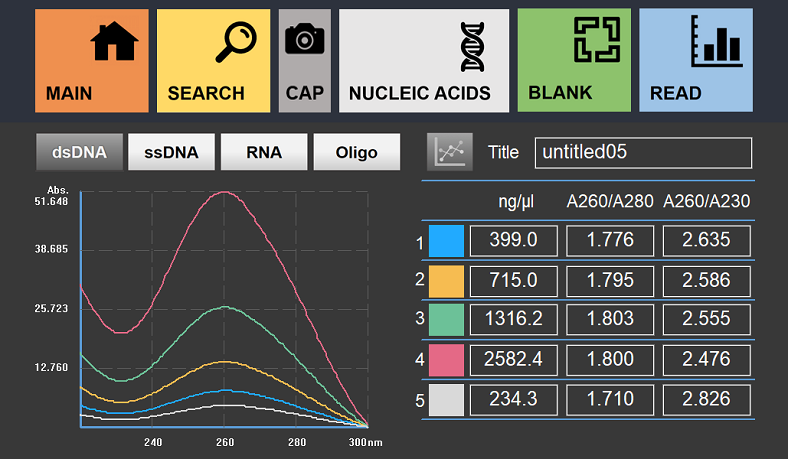Edit the Title field untitled05
The height and width of the screenshot is (459, 788).
(643, 152)
